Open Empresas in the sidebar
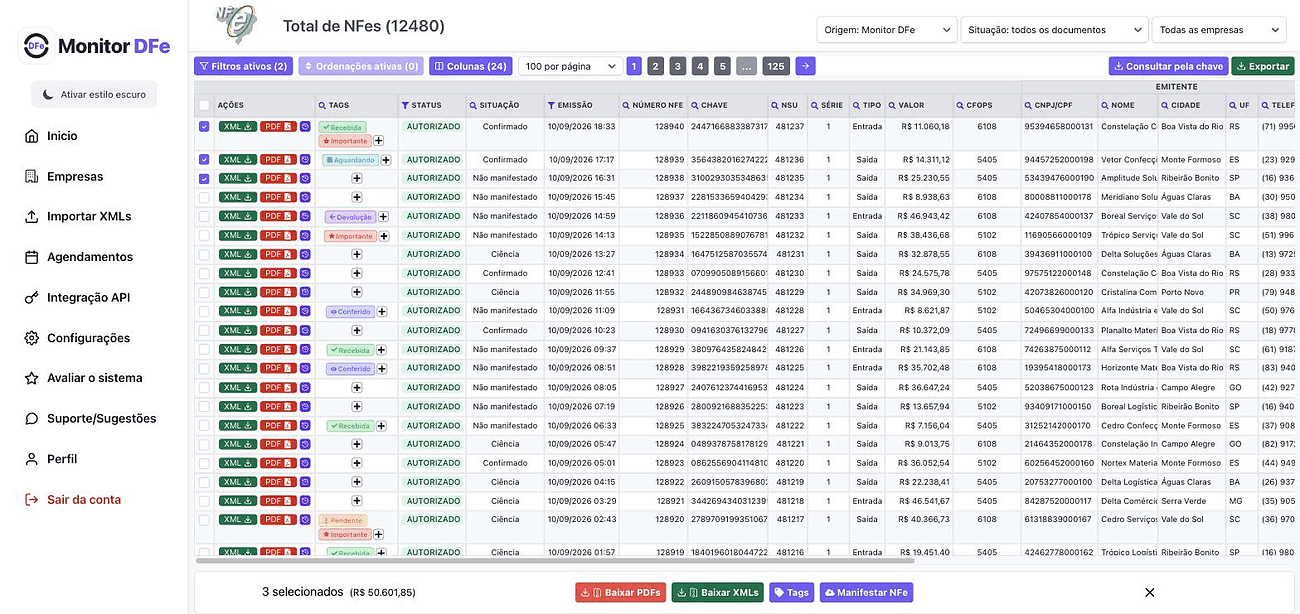The width and height of the screenshot is (1300, 614). pos(75,176)
